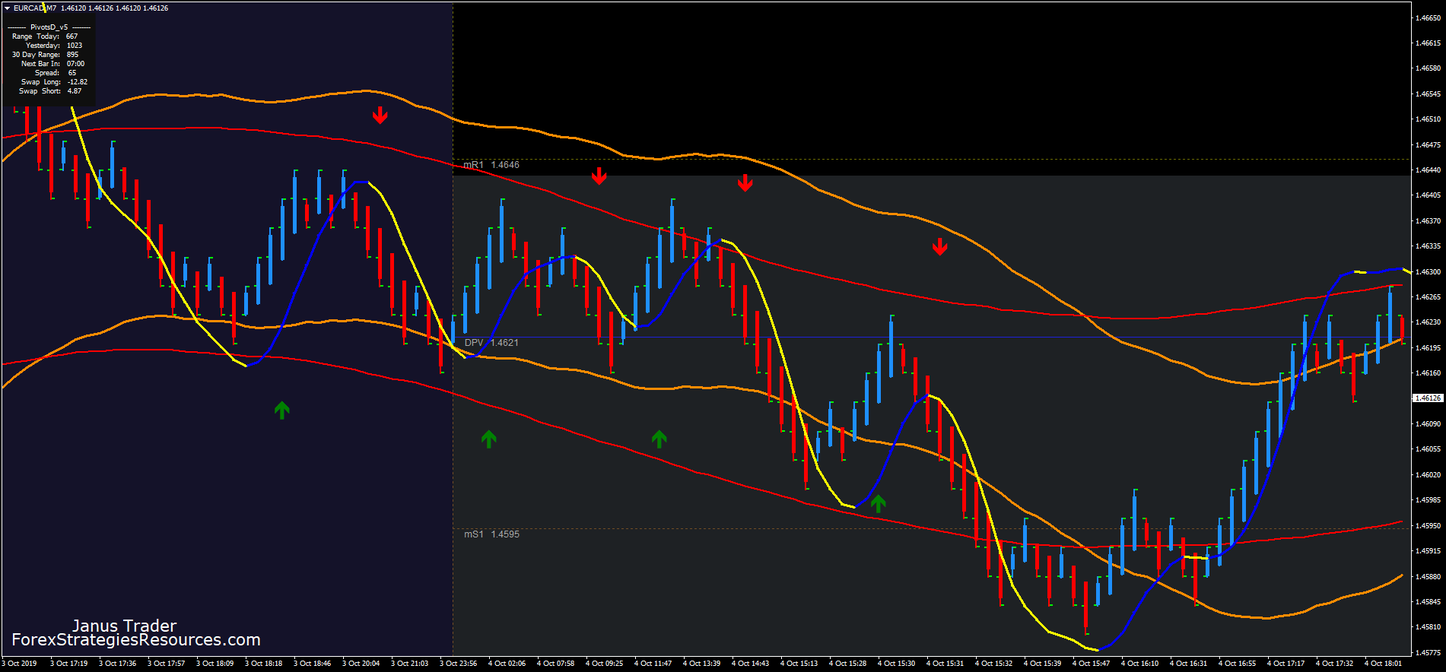Viewport: 1446px width, 672px height.
Task: Click the rightmost red down arrow near 4 Oct 15:31
Action: pos(938,247)
